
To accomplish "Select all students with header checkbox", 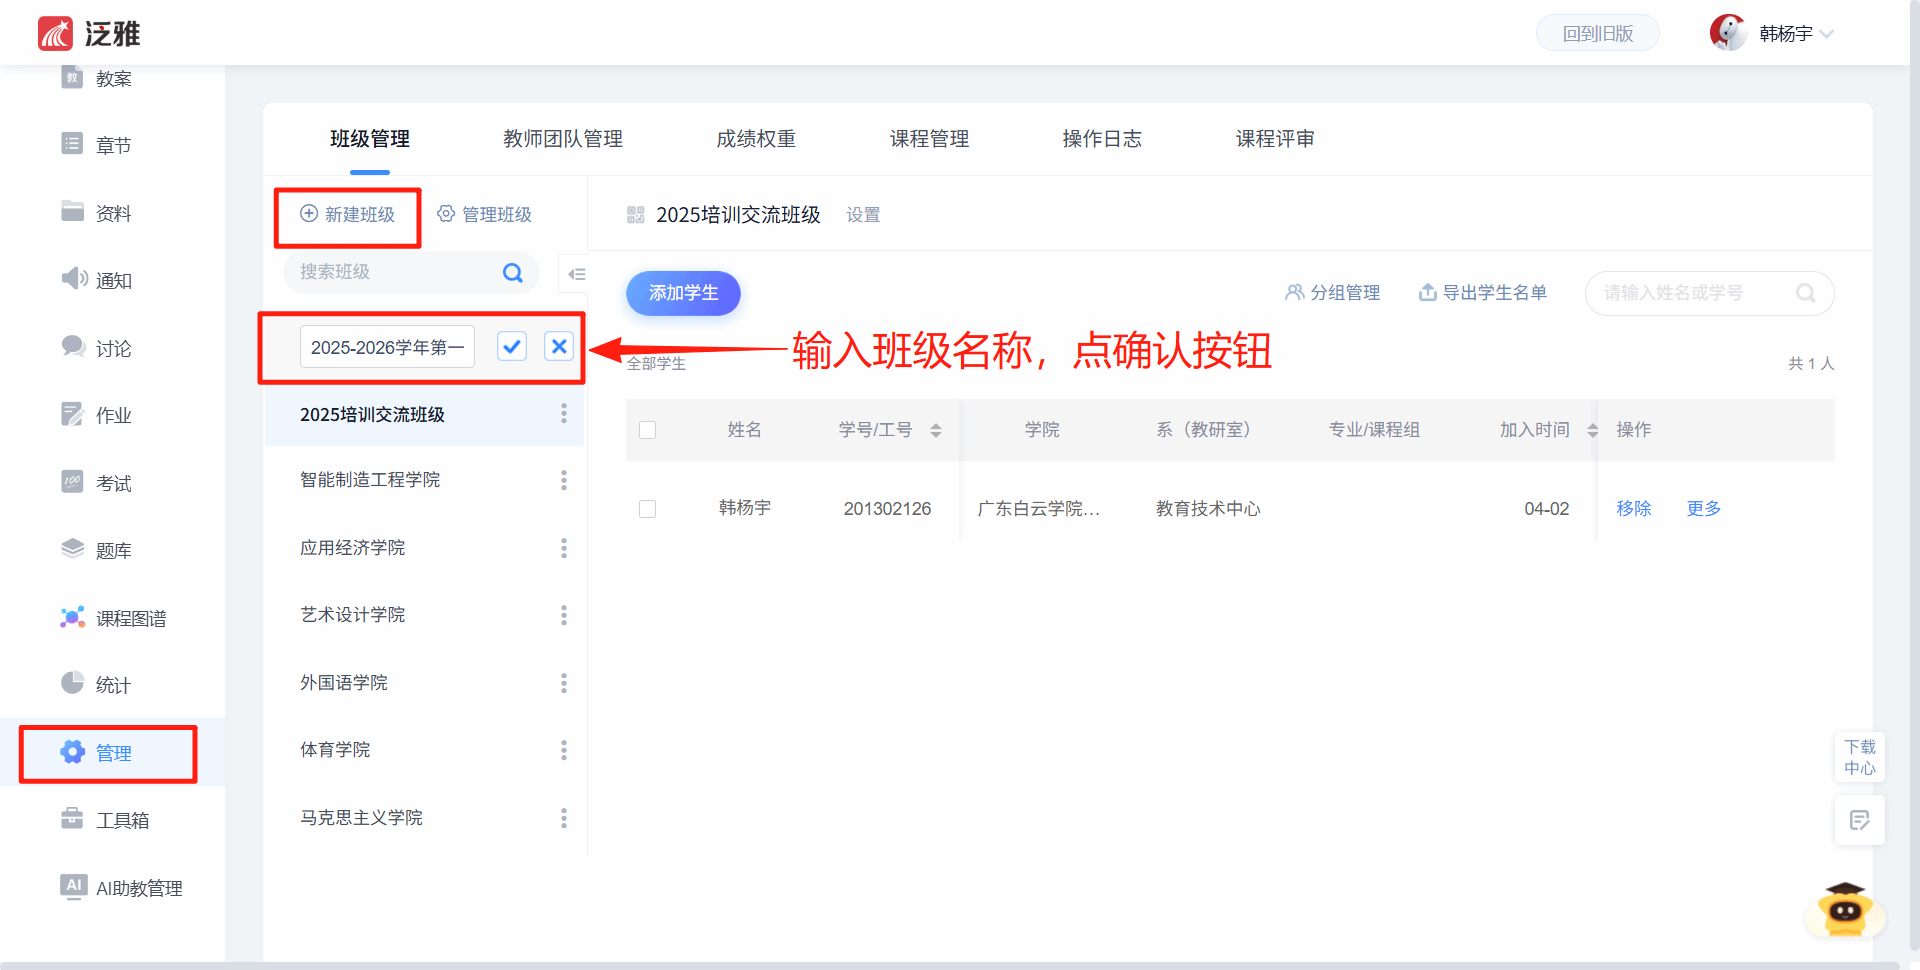I will coord(648,430).
